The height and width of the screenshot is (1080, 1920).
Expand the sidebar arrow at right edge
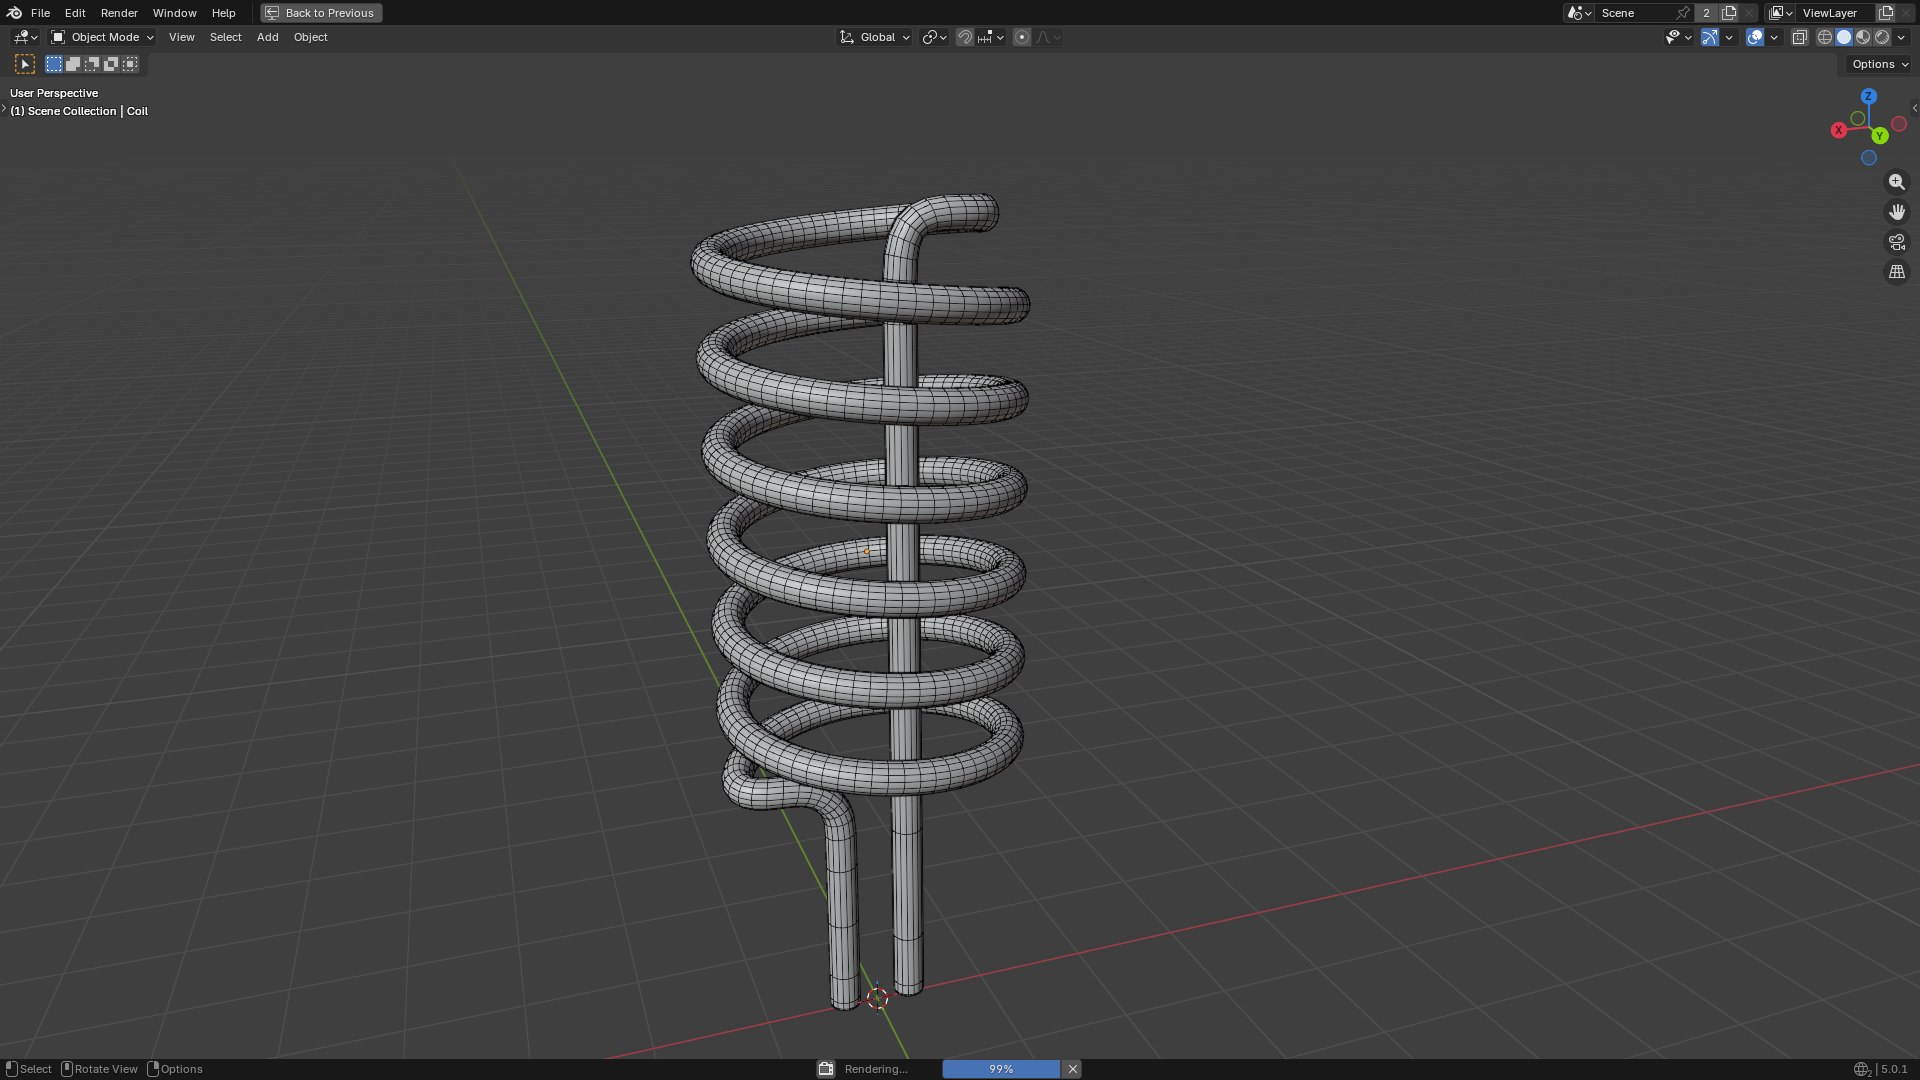[x=1914, y=108]
